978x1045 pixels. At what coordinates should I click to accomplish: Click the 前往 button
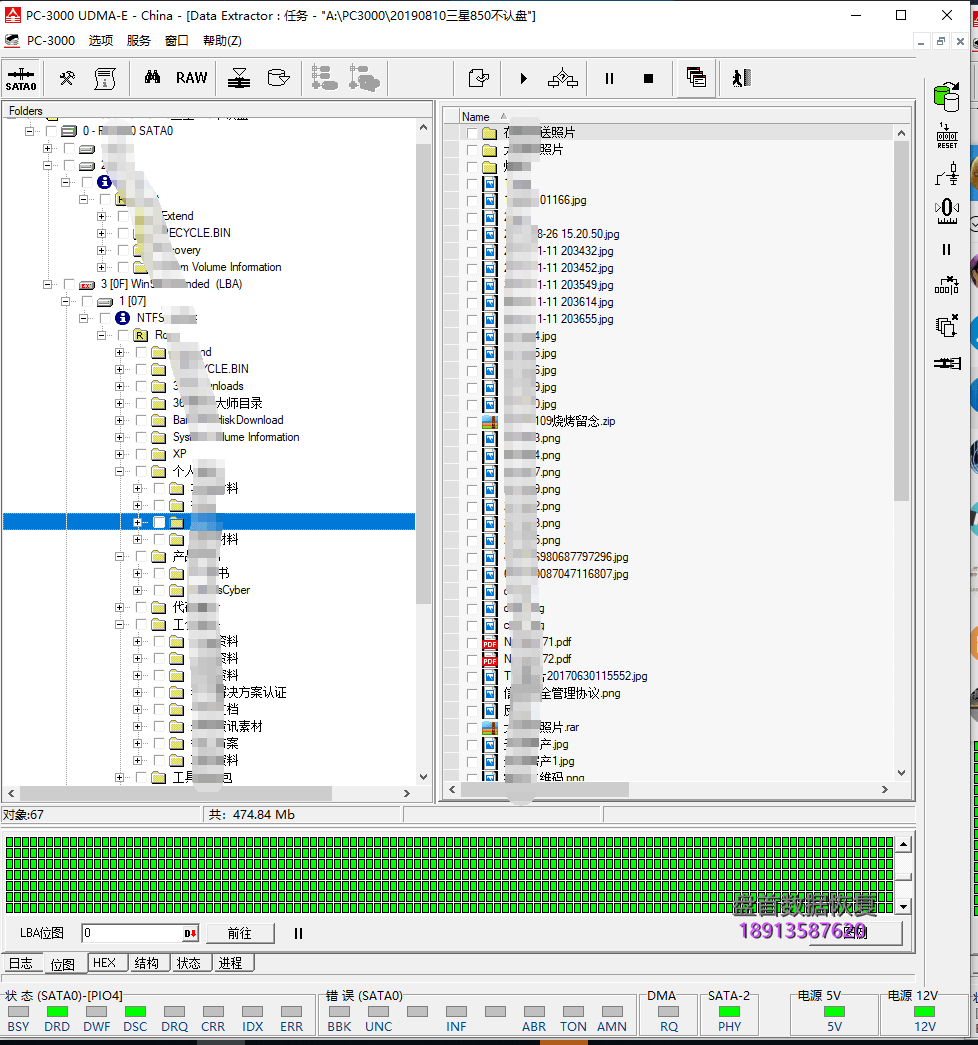click(x=240, y=933)
